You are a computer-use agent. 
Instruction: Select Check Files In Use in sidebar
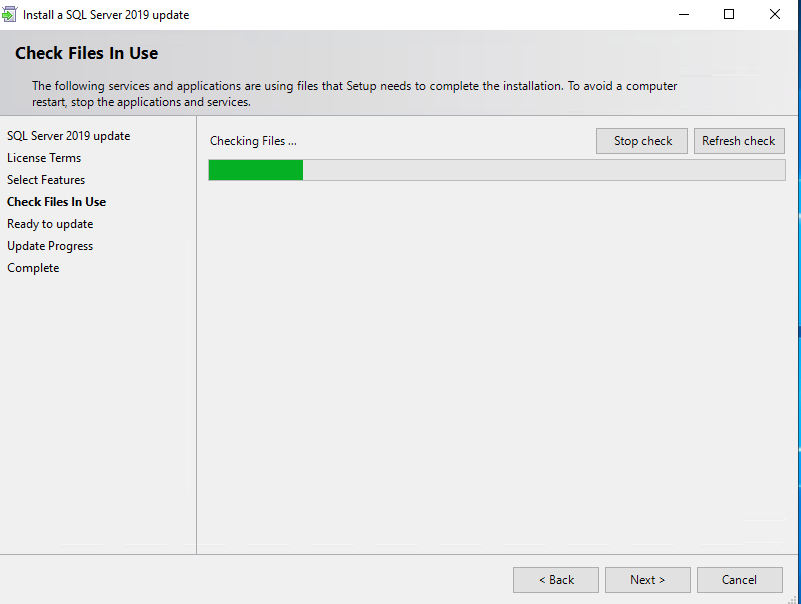click(56, 202)
